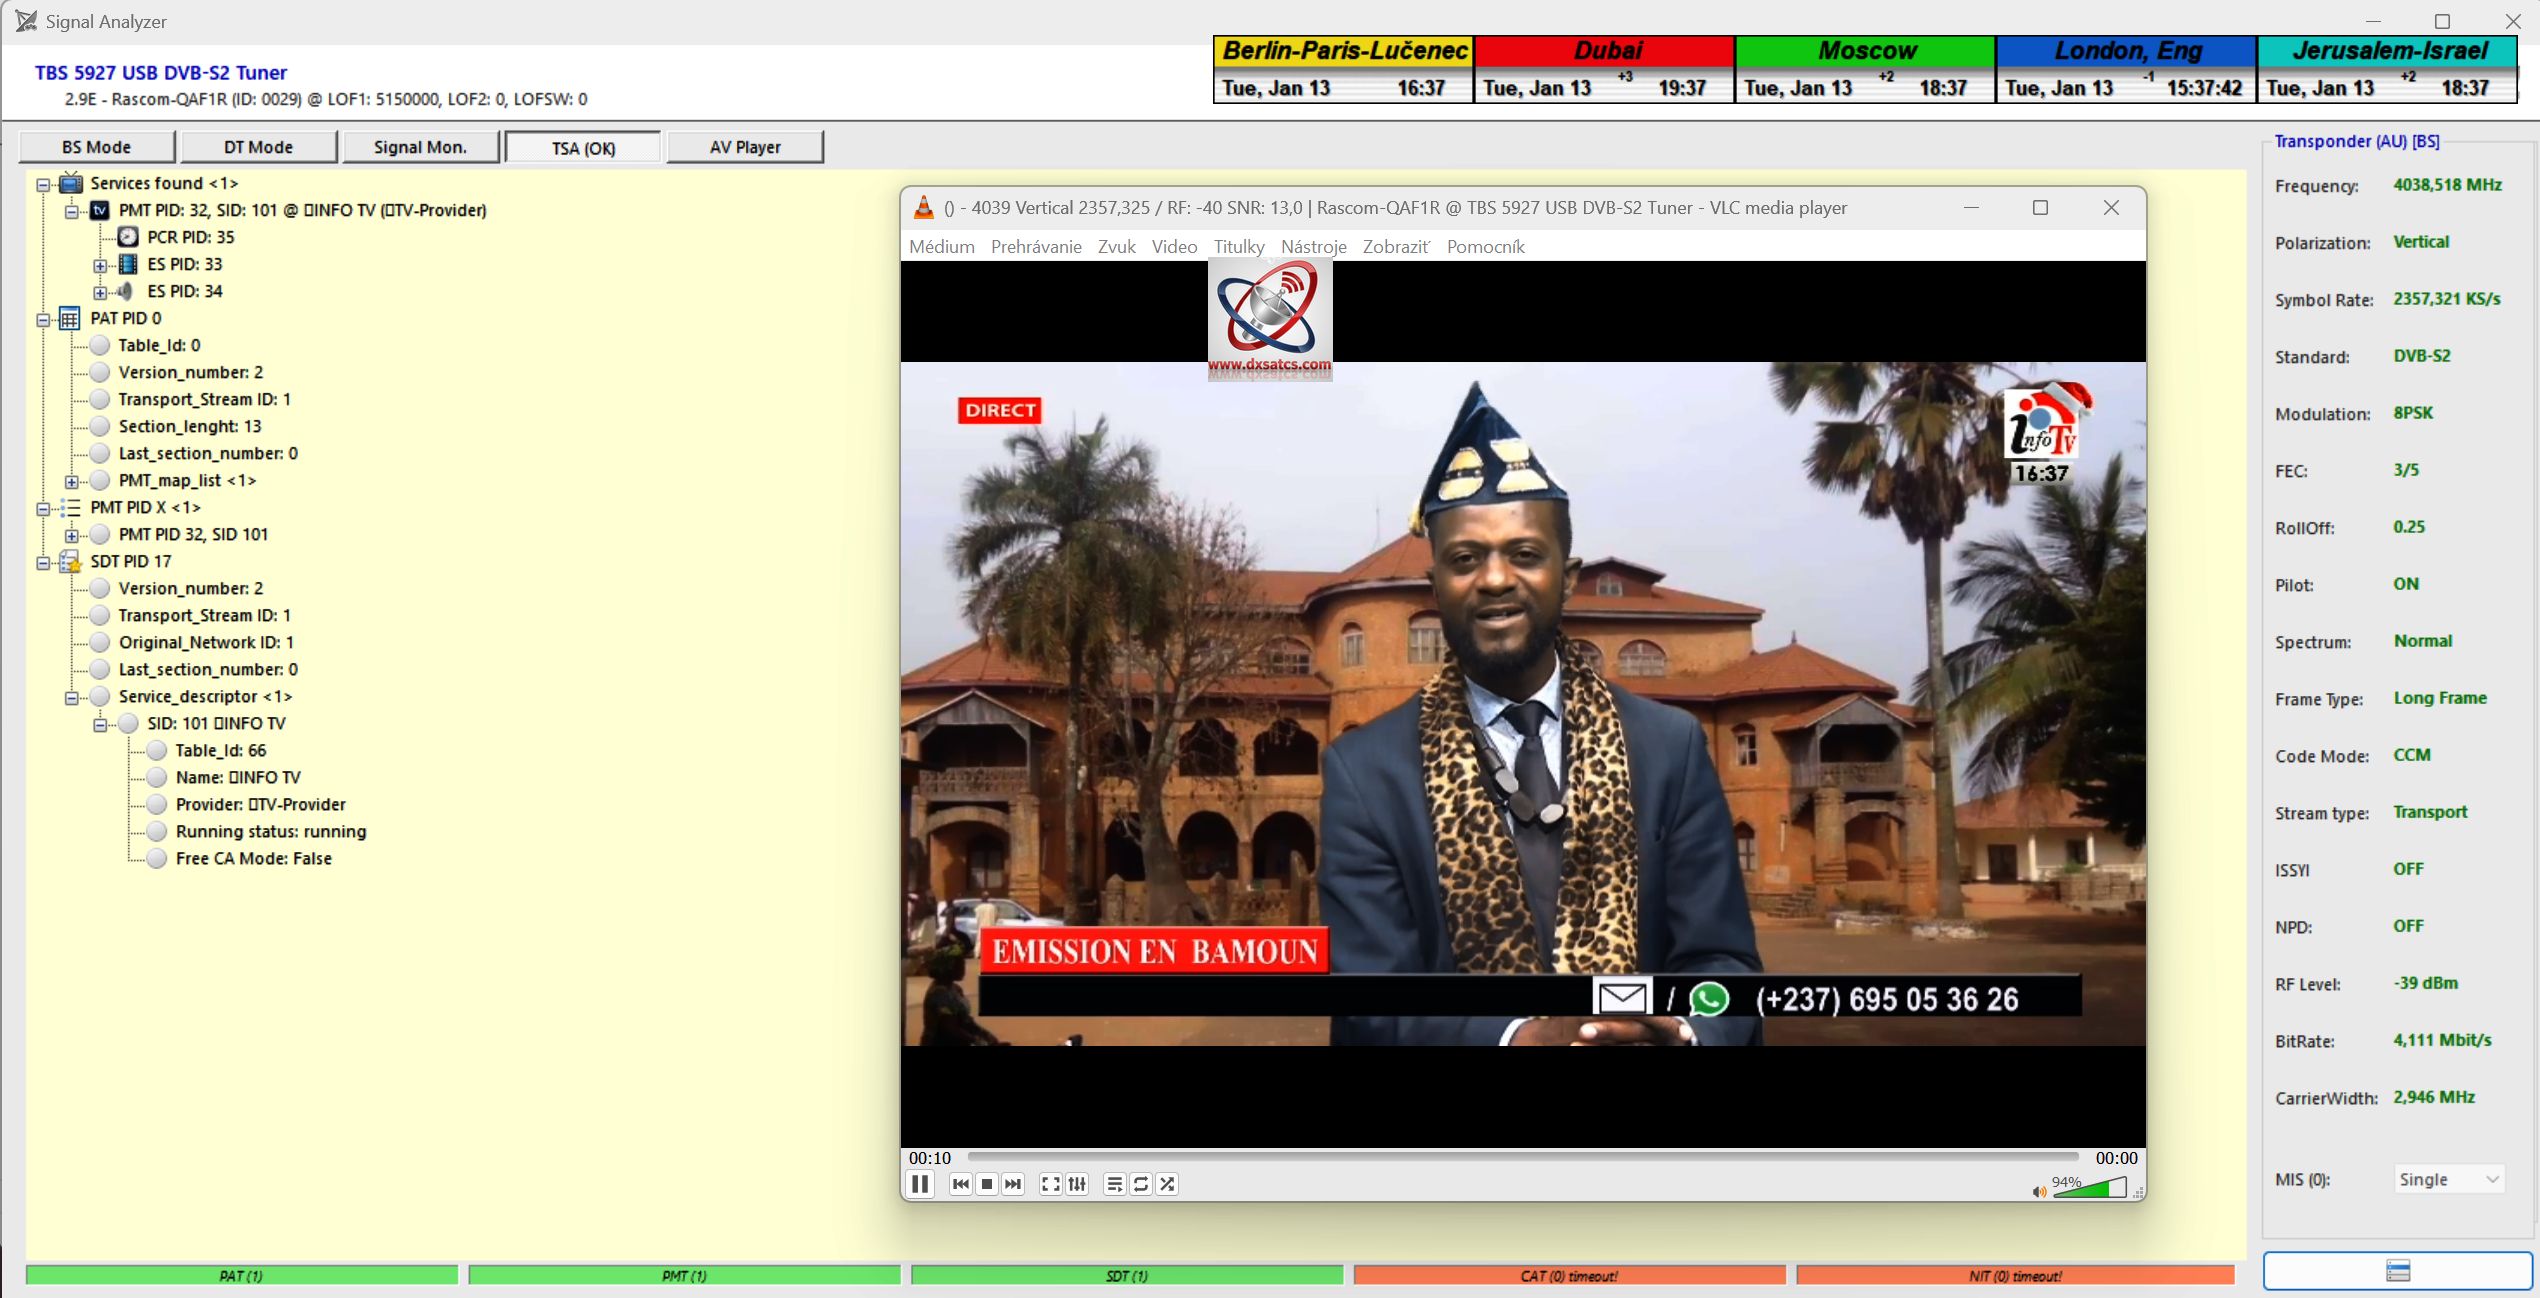Collapse the Services found tree node
The image size is (2540, 1298).
(x=43, y=184)
